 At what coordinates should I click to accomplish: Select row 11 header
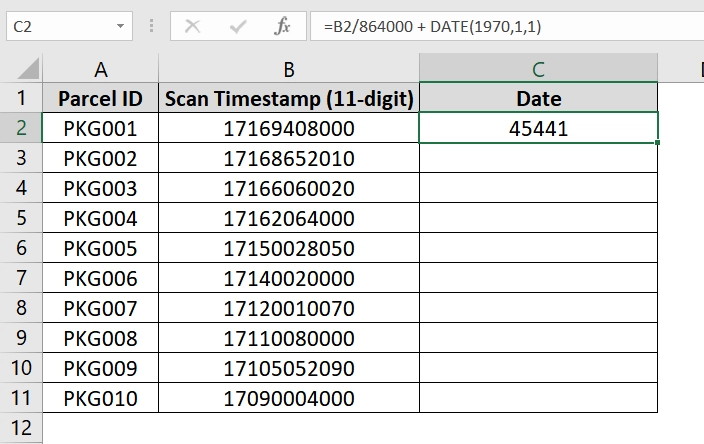click(21, 398)
